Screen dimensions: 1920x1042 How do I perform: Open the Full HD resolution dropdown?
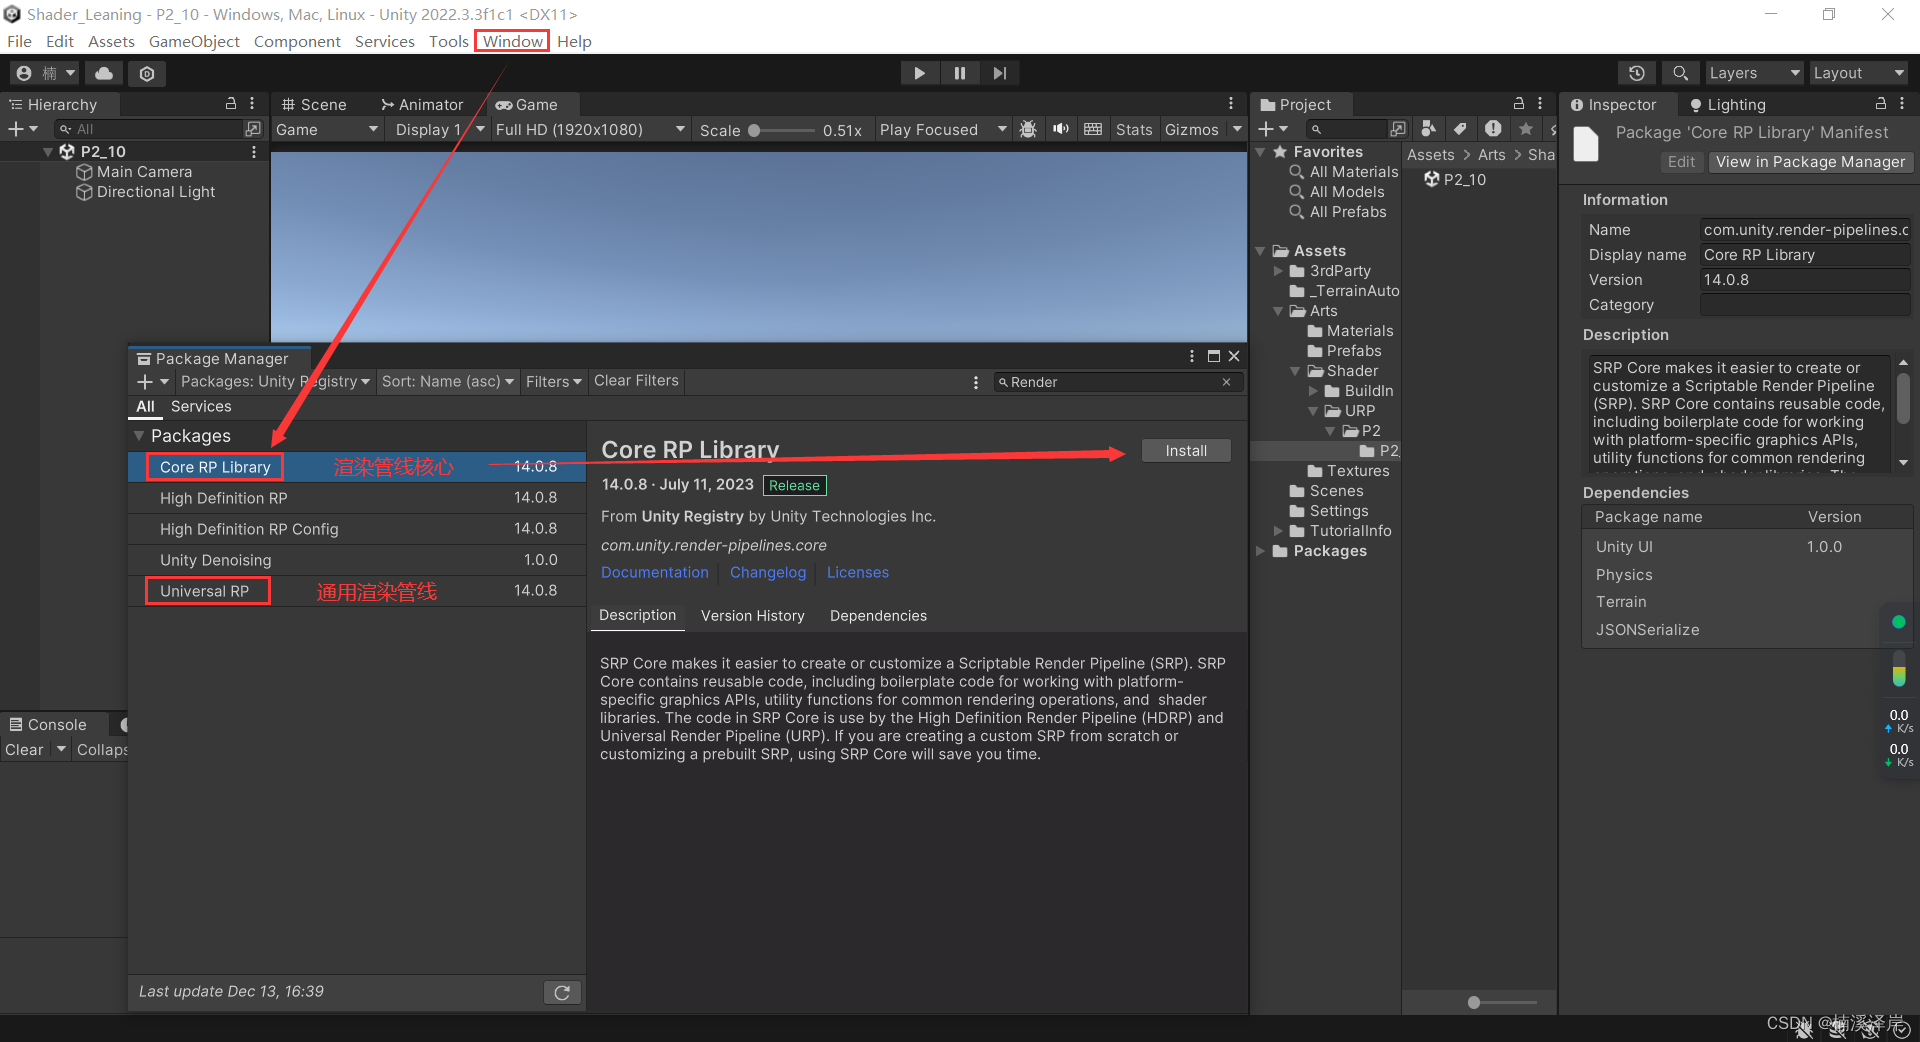590,130
